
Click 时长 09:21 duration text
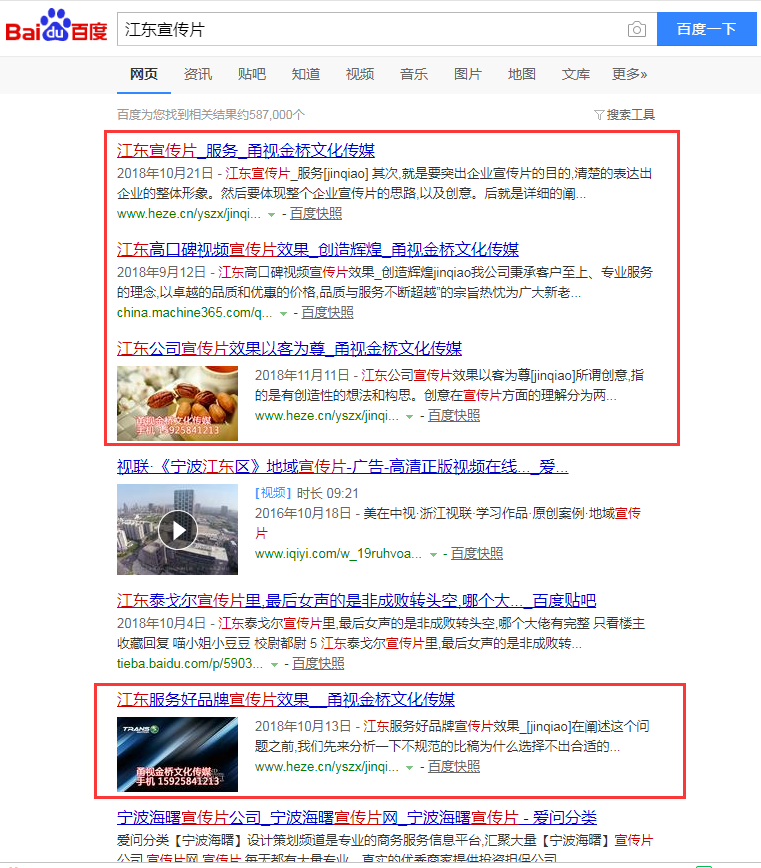pos(328,493)
